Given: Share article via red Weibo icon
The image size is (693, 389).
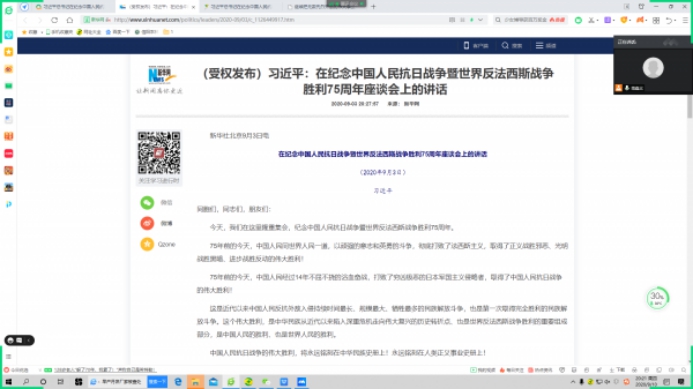Looking at the screenshot, I should click(147, 223).
